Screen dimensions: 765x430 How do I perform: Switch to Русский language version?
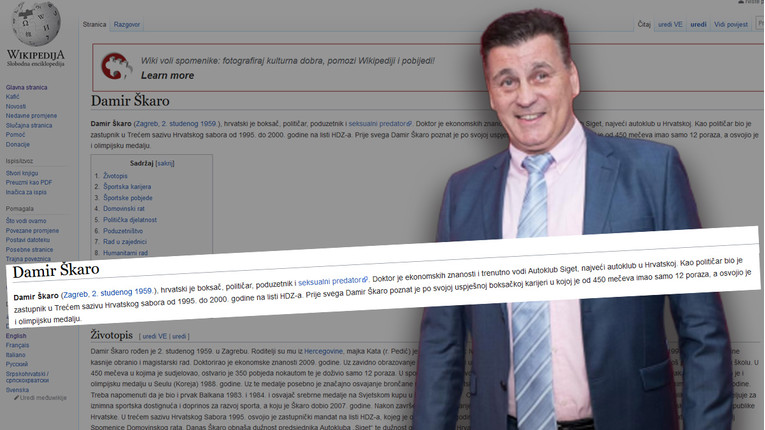pos(17,364)
